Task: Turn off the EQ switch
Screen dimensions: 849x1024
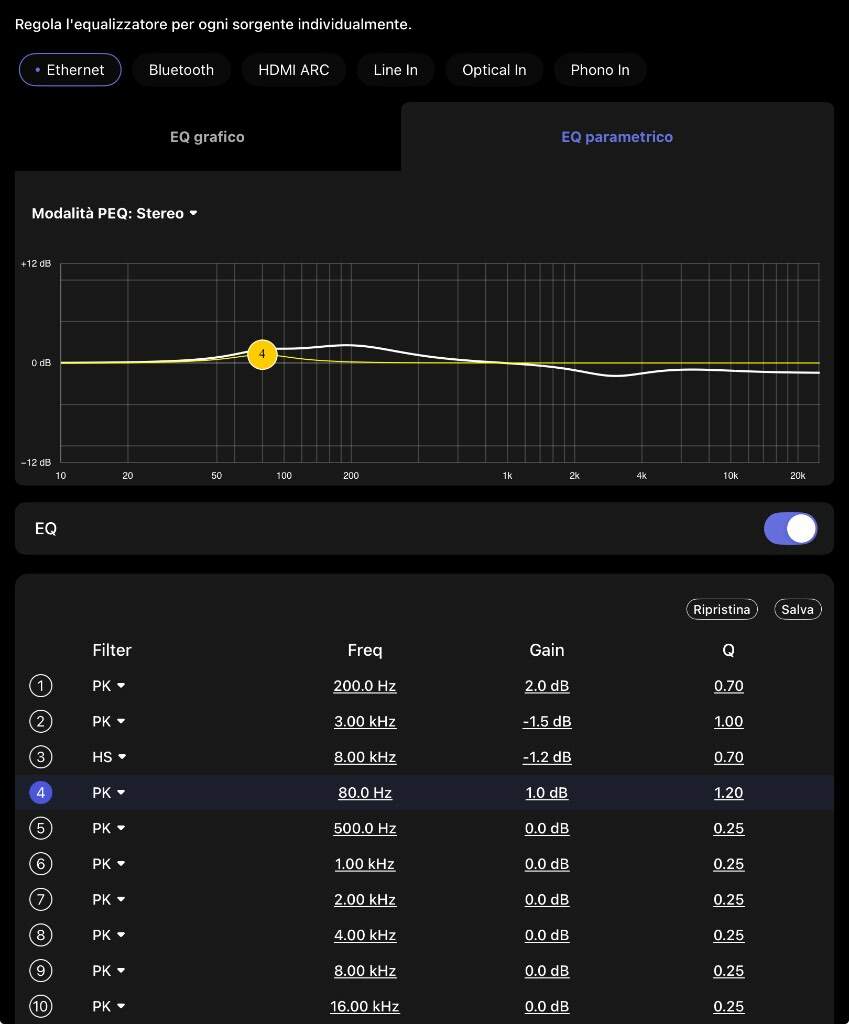Action: click(x=790, y=529)
